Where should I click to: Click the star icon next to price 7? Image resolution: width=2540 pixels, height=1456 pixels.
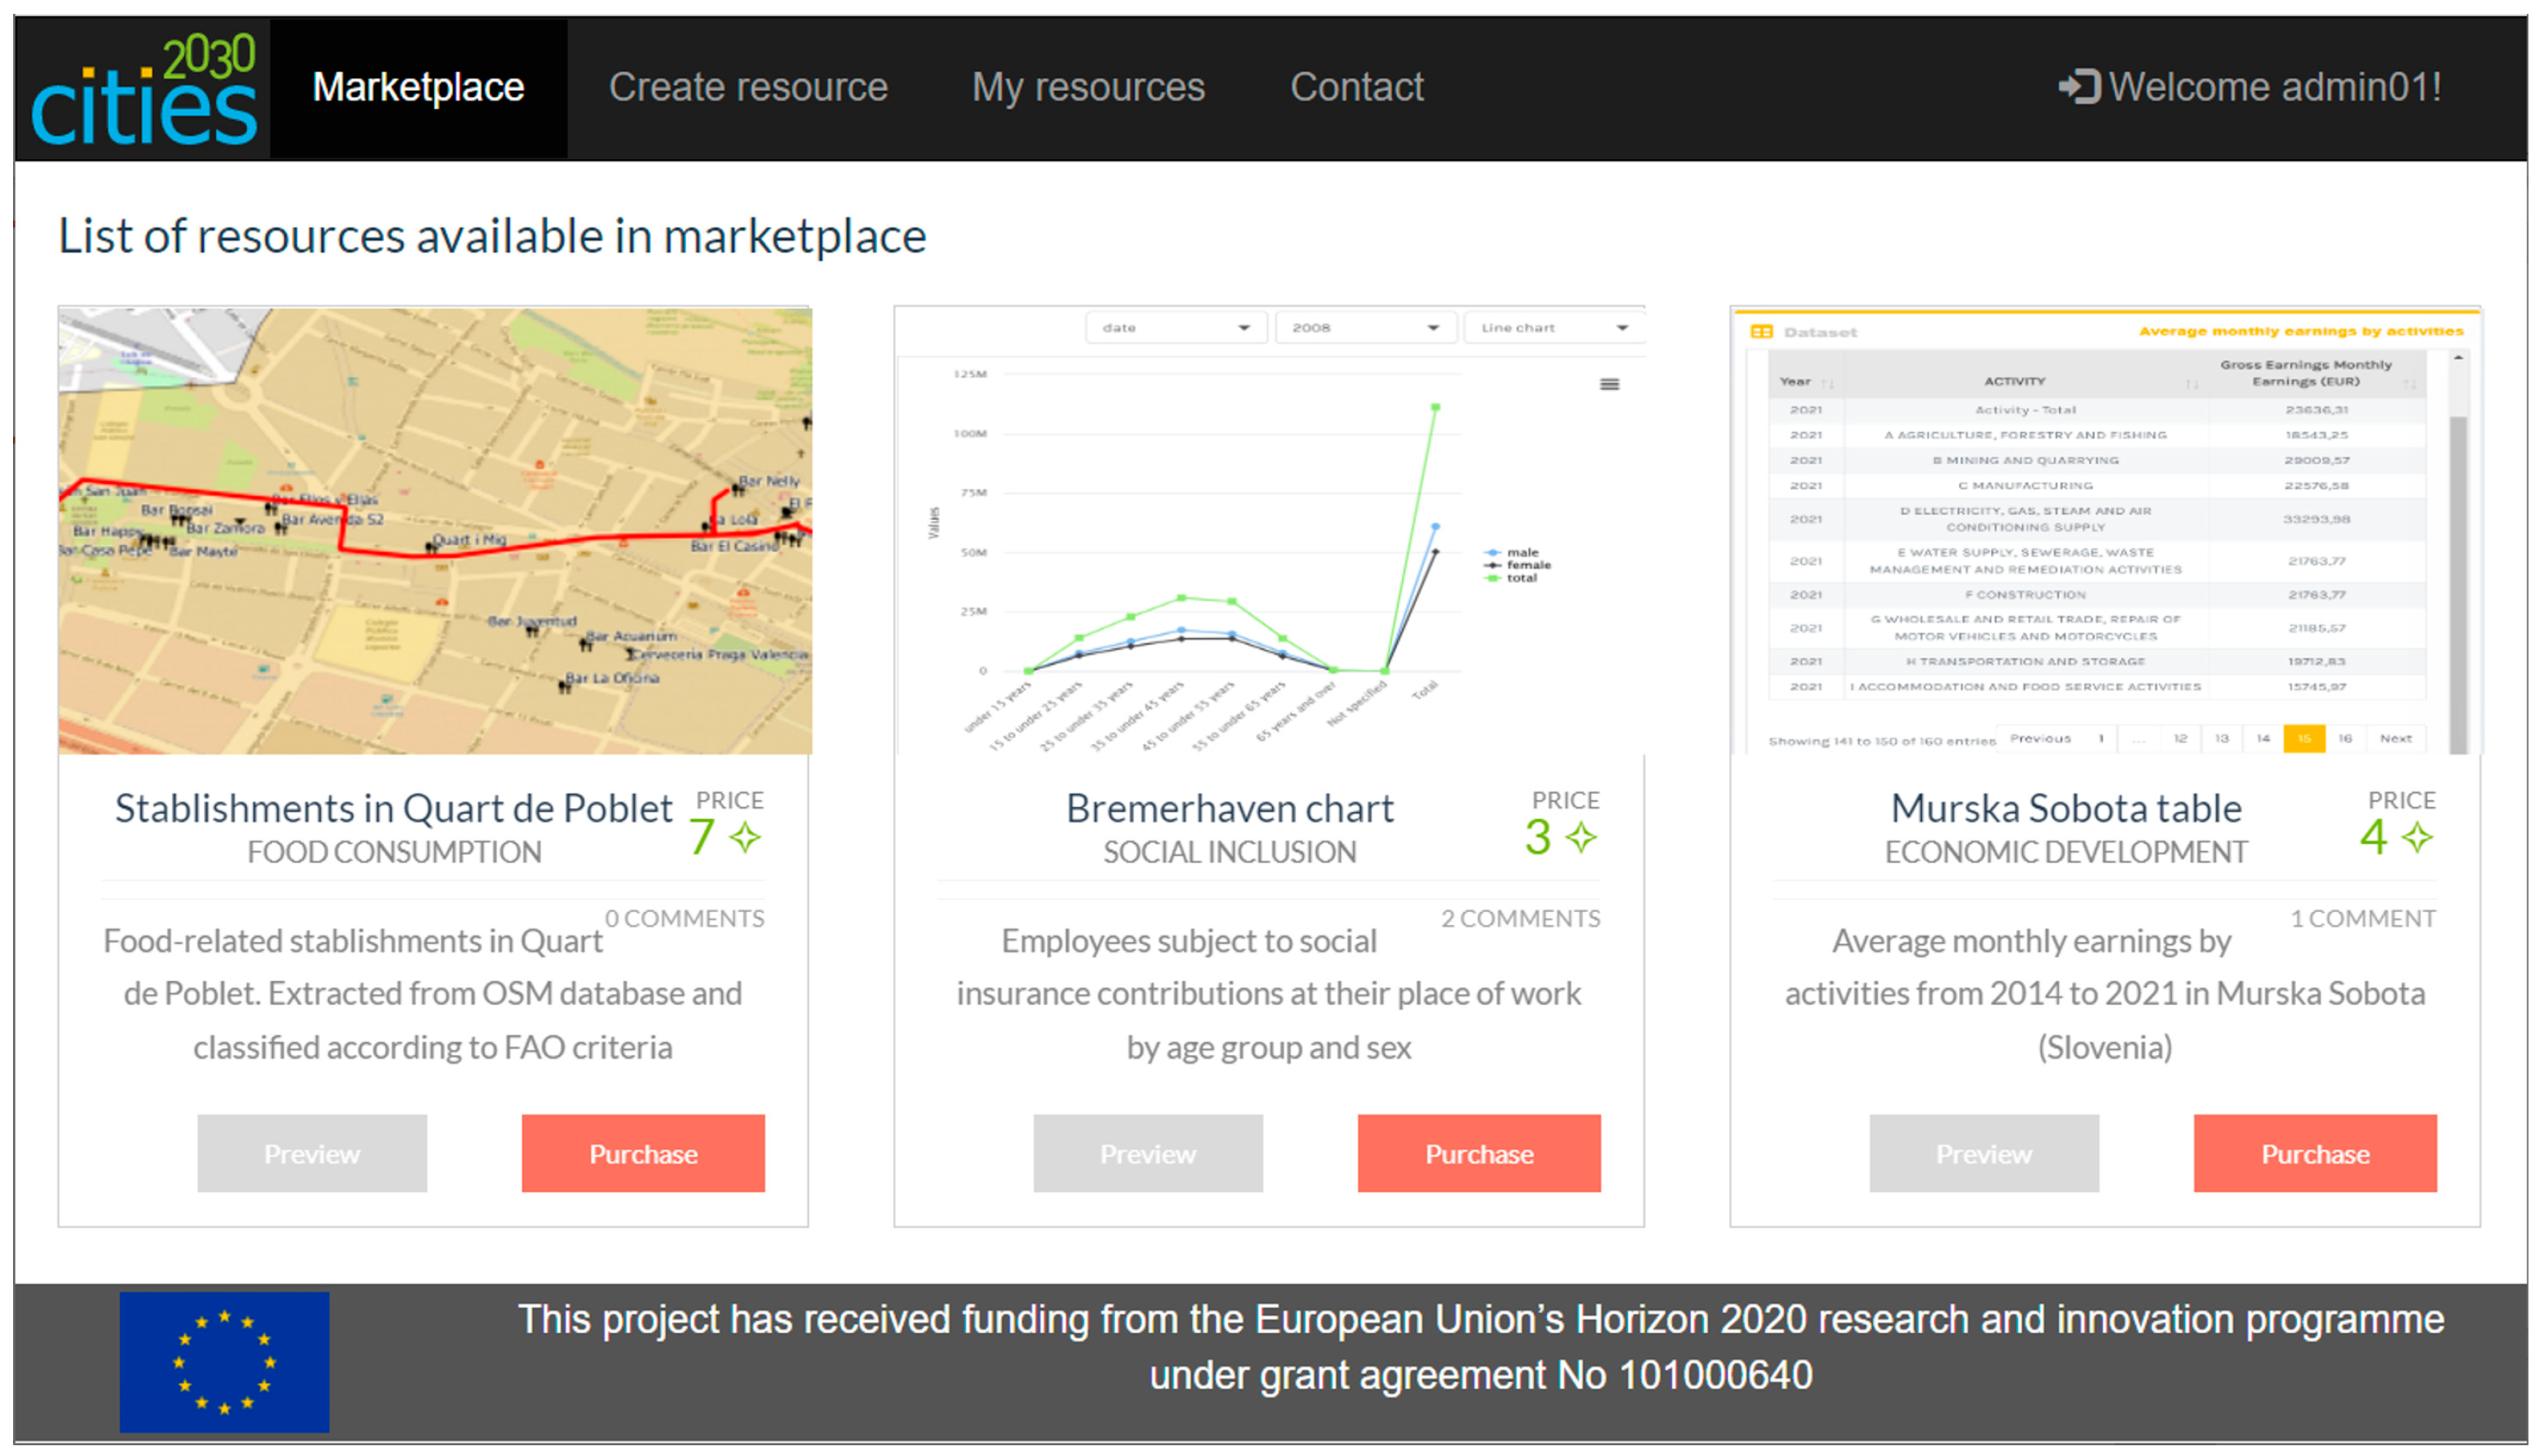745,837
